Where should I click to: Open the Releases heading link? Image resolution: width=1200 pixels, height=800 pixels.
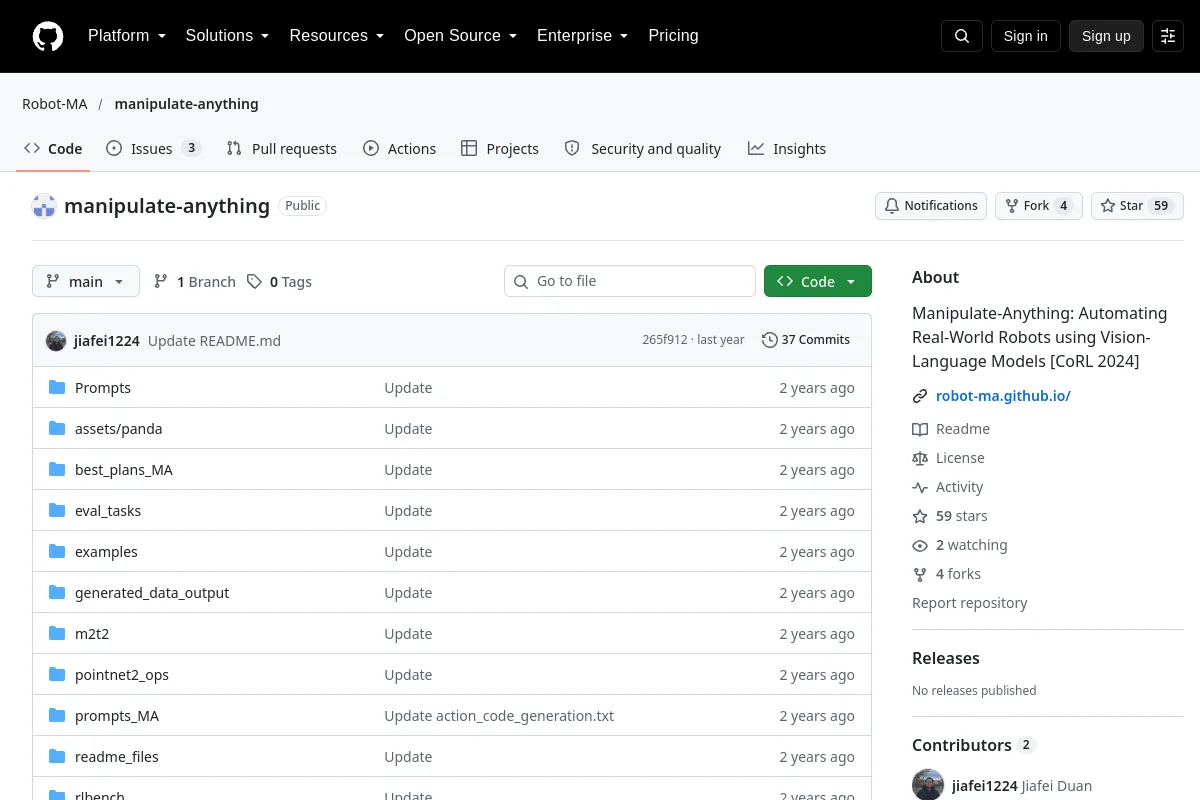click(x=946, y=658)
